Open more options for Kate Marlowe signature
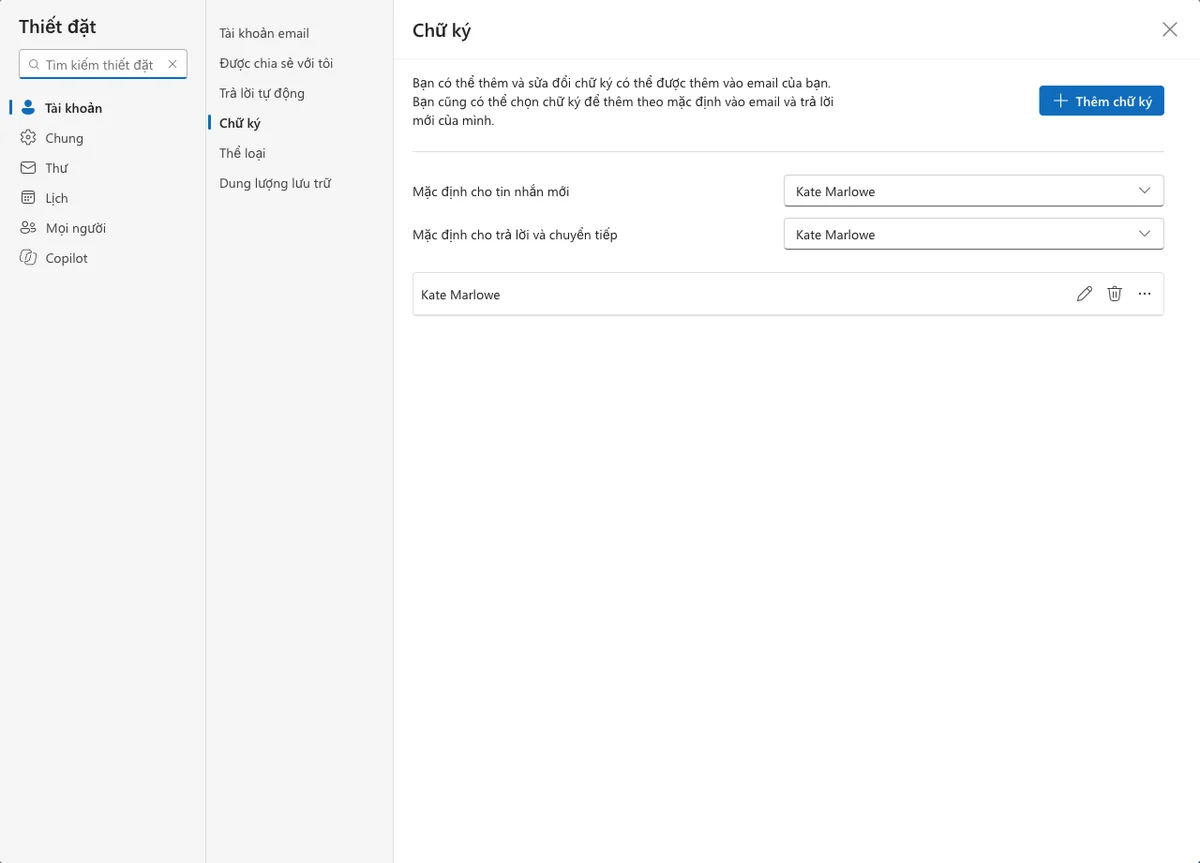The width and height of the screenshot is (1200, 863). click(1145, 294)
